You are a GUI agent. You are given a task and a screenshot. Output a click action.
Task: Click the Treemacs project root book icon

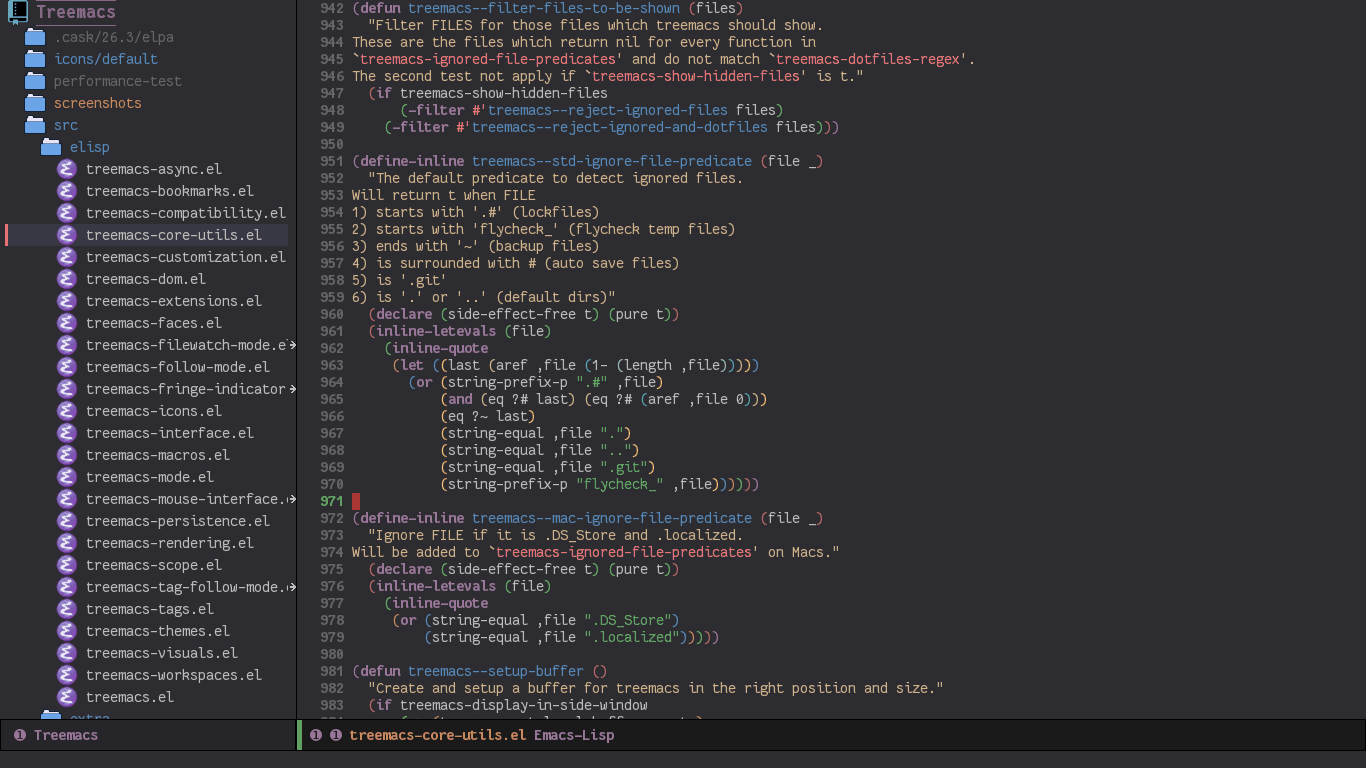[18, 13]
